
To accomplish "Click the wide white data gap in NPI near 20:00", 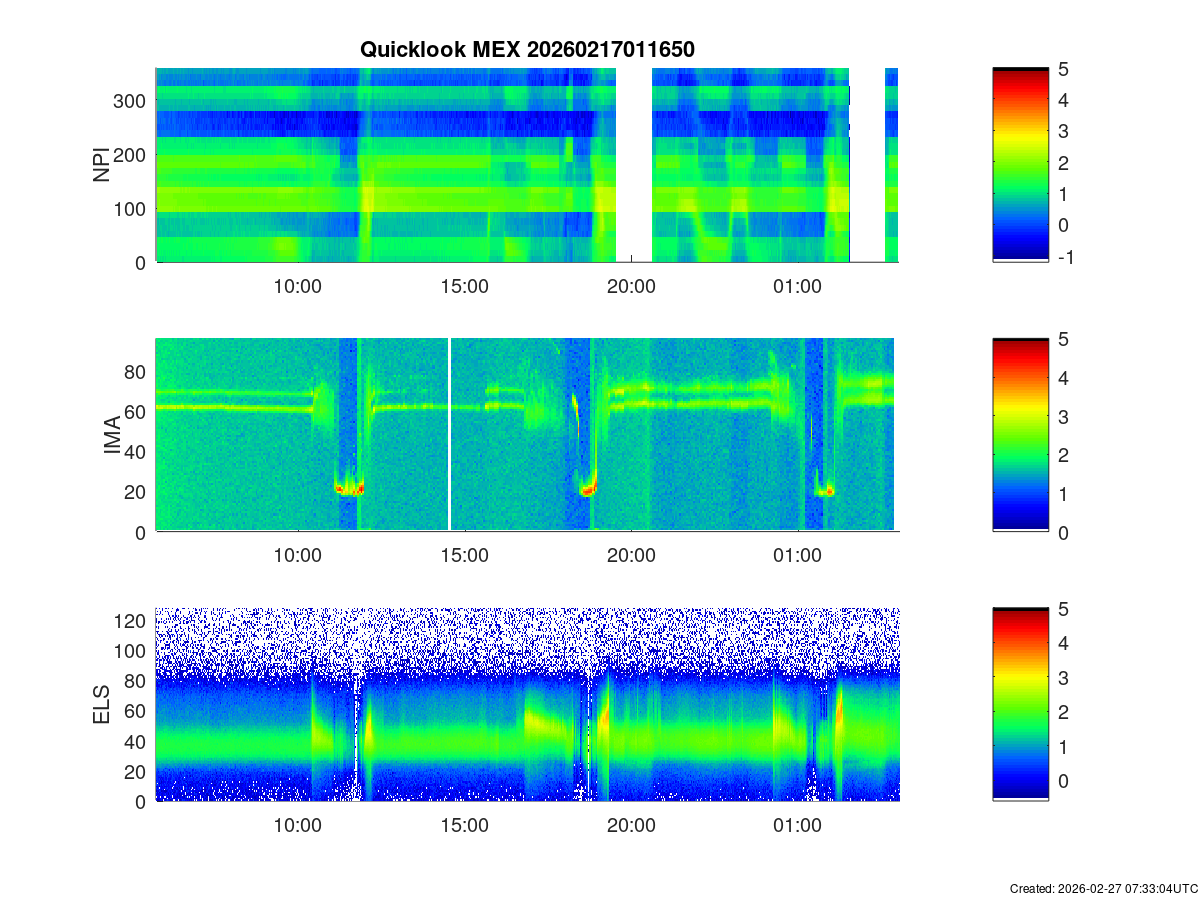I will [x=634, y=165].
